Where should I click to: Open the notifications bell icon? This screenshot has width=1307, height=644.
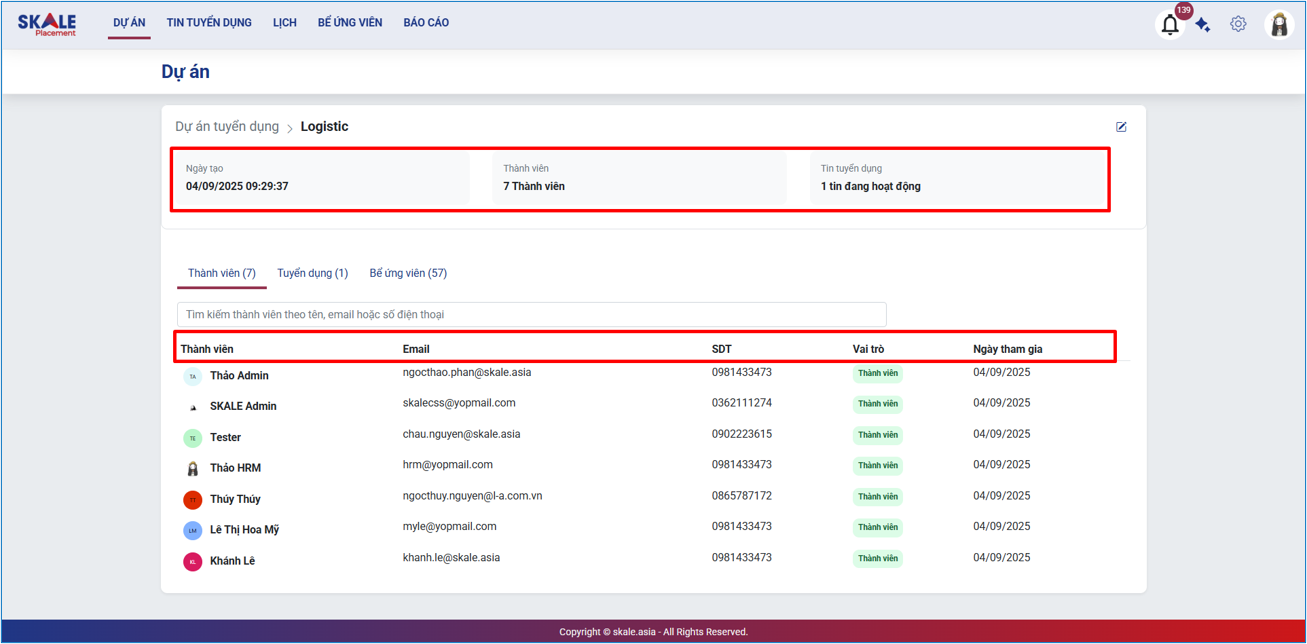click(1169, 25)
